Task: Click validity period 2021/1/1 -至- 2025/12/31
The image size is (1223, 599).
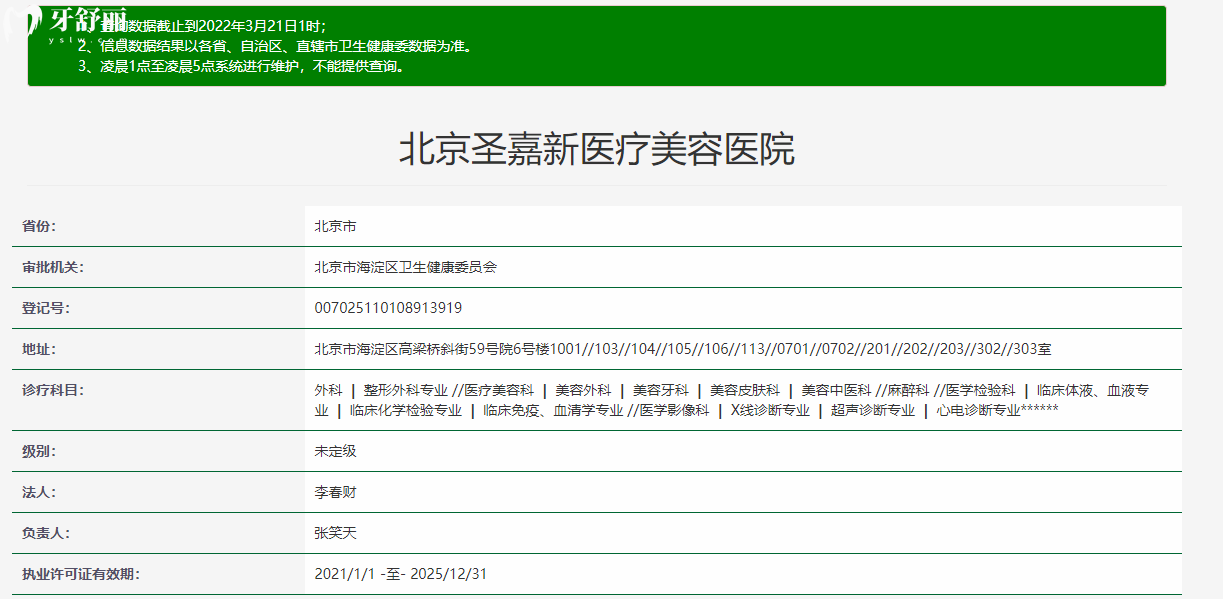Action: pyautogui.click(x=401, y=574)
